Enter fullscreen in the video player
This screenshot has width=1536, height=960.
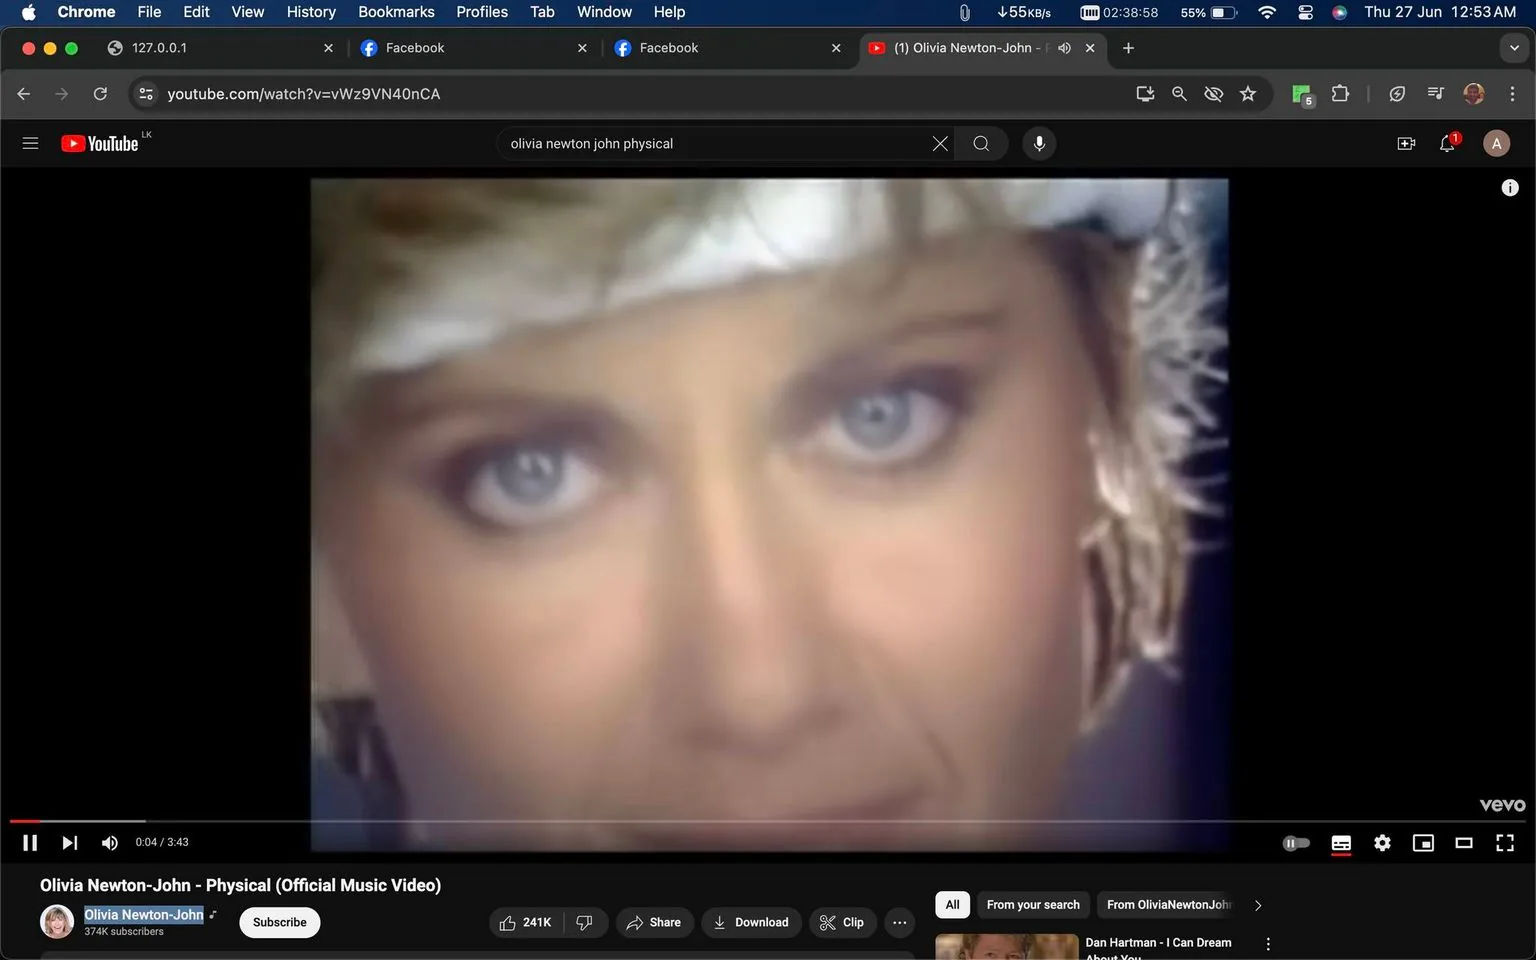coord(1505,842)
